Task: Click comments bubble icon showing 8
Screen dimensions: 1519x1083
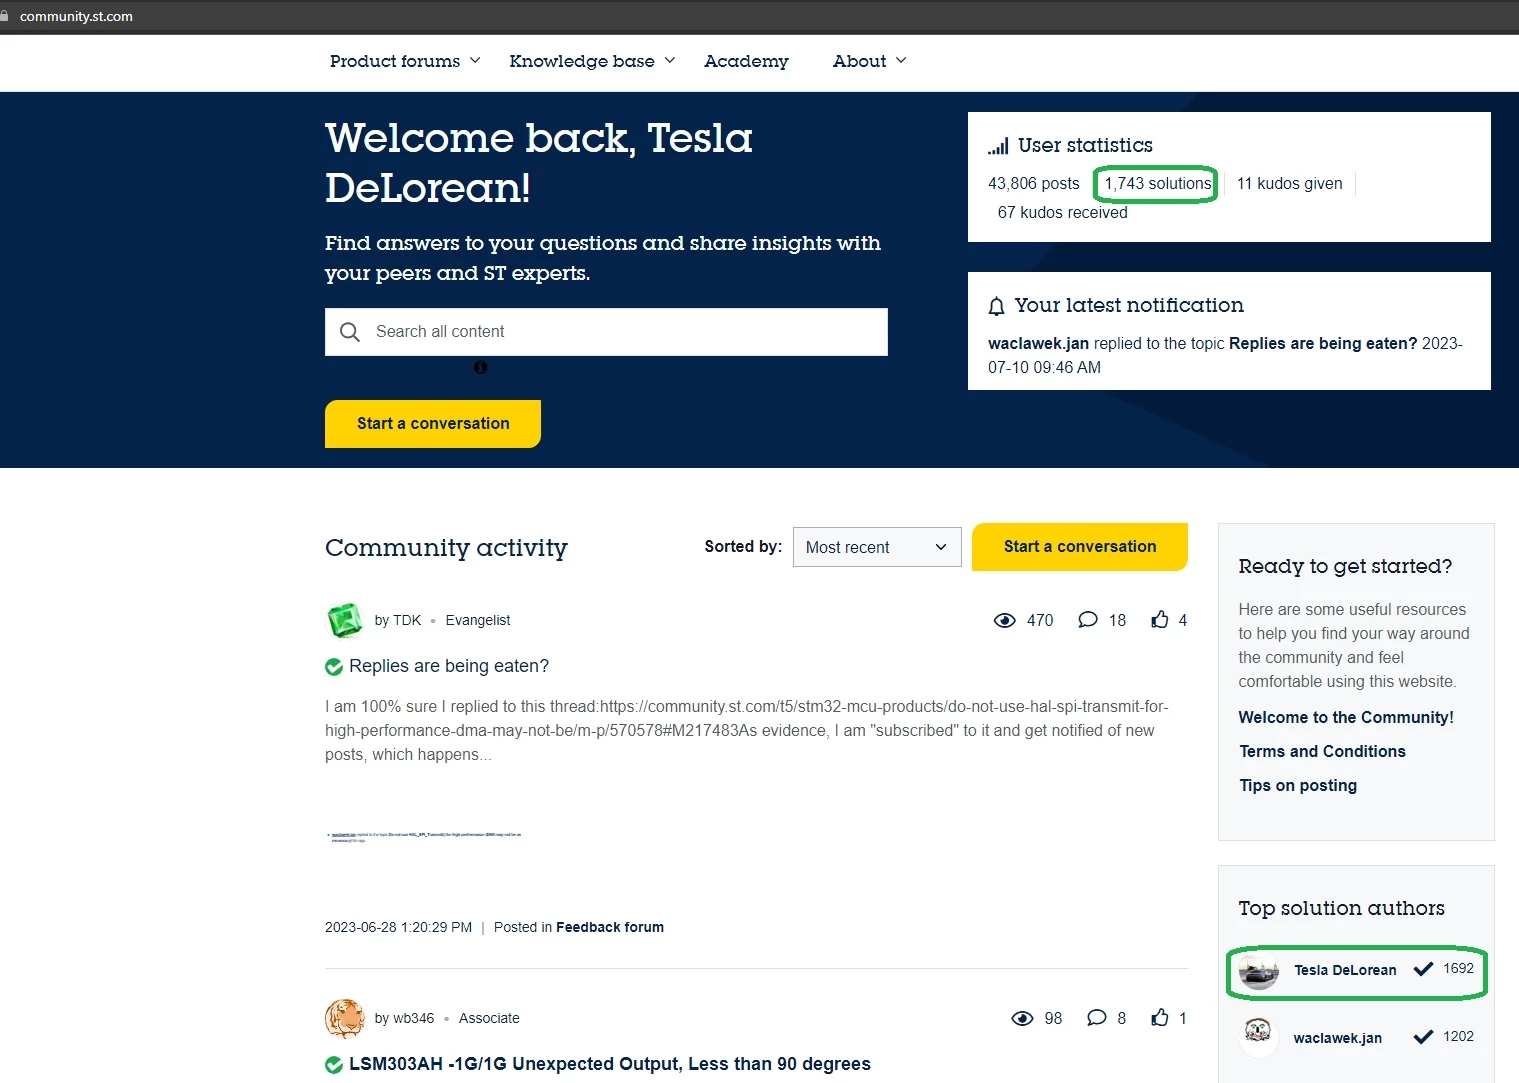Action: pos(1097,1018)
